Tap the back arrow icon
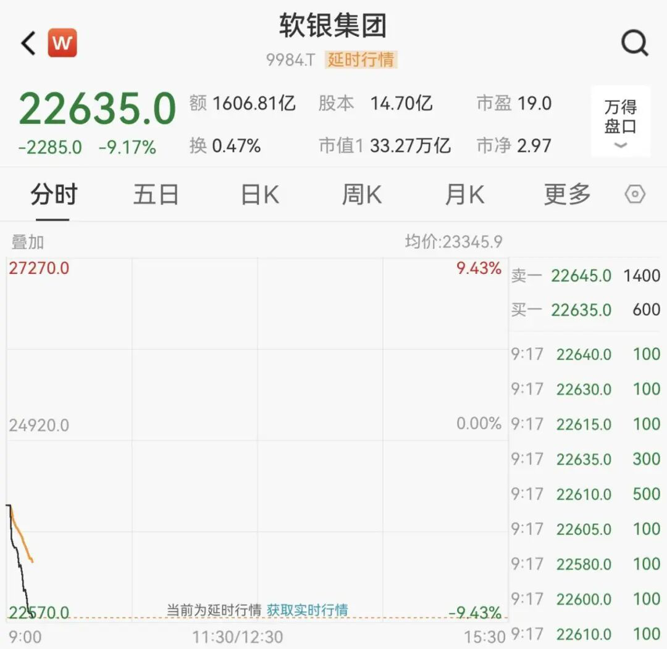The width and height of the screenshot is (667, 649). pos(28,43)
